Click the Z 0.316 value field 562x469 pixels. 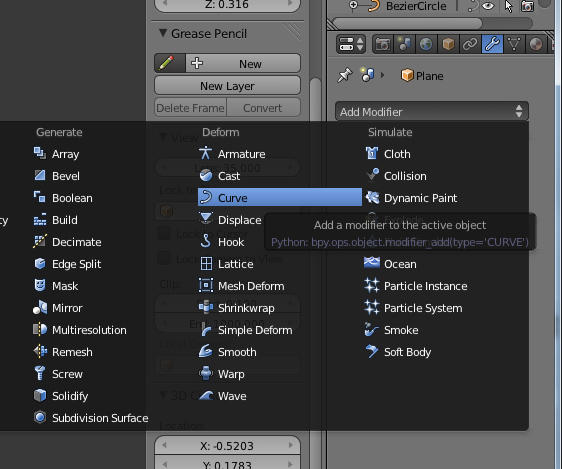pyautogui.click(x=227, y=5)
